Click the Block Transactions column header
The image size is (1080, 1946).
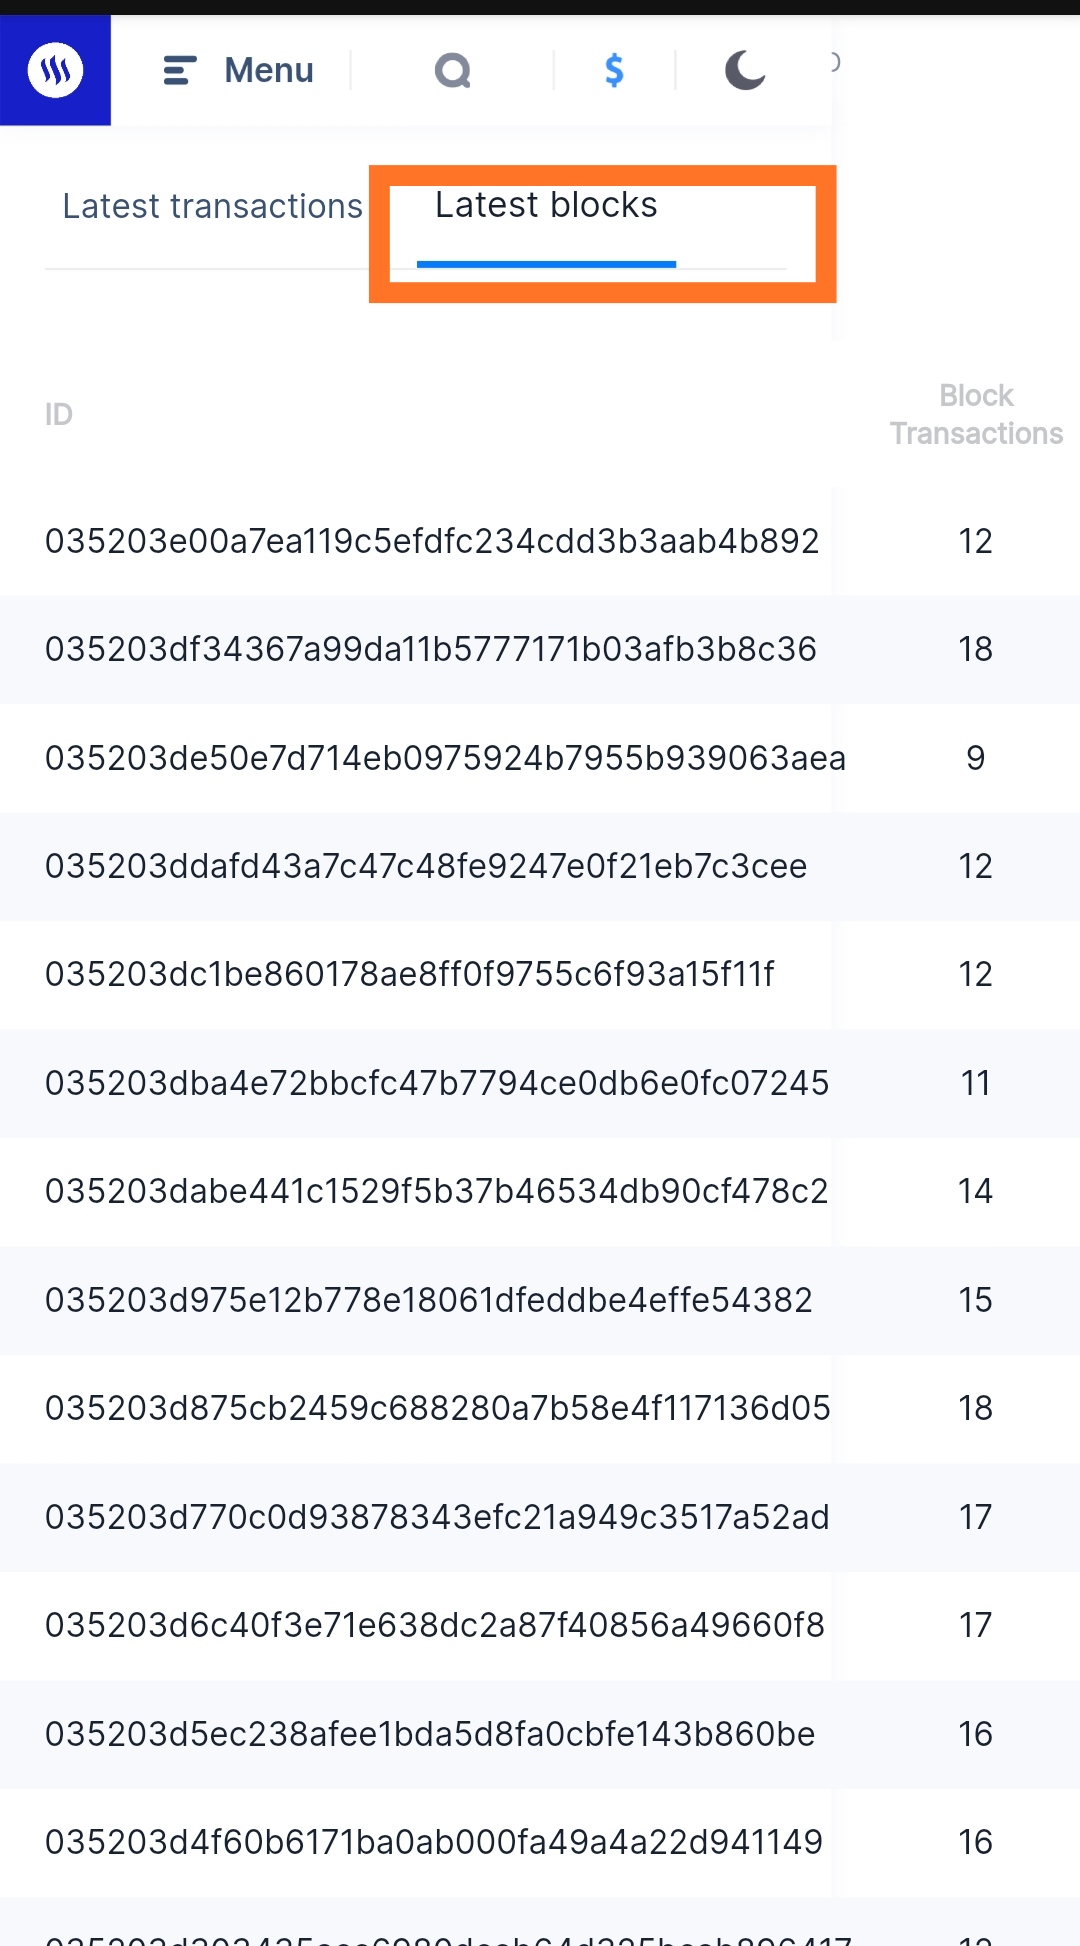(x=976, y=414)
